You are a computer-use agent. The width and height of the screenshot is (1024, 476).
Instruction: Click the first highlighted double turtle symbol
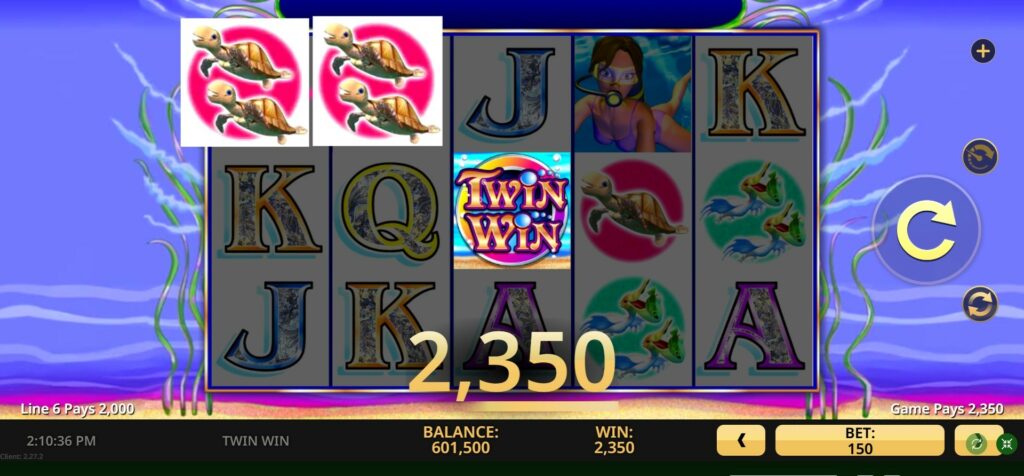point(244,82)
